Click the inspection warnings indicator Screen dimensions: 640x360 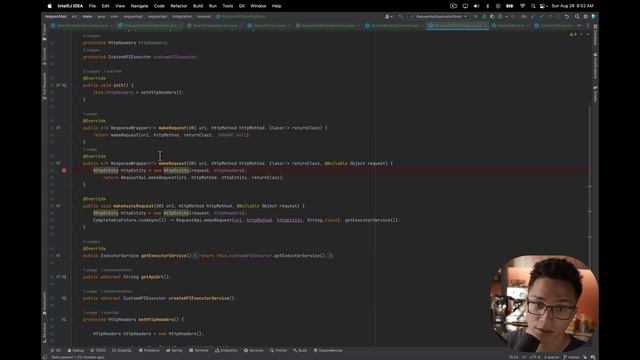(573, 35)
